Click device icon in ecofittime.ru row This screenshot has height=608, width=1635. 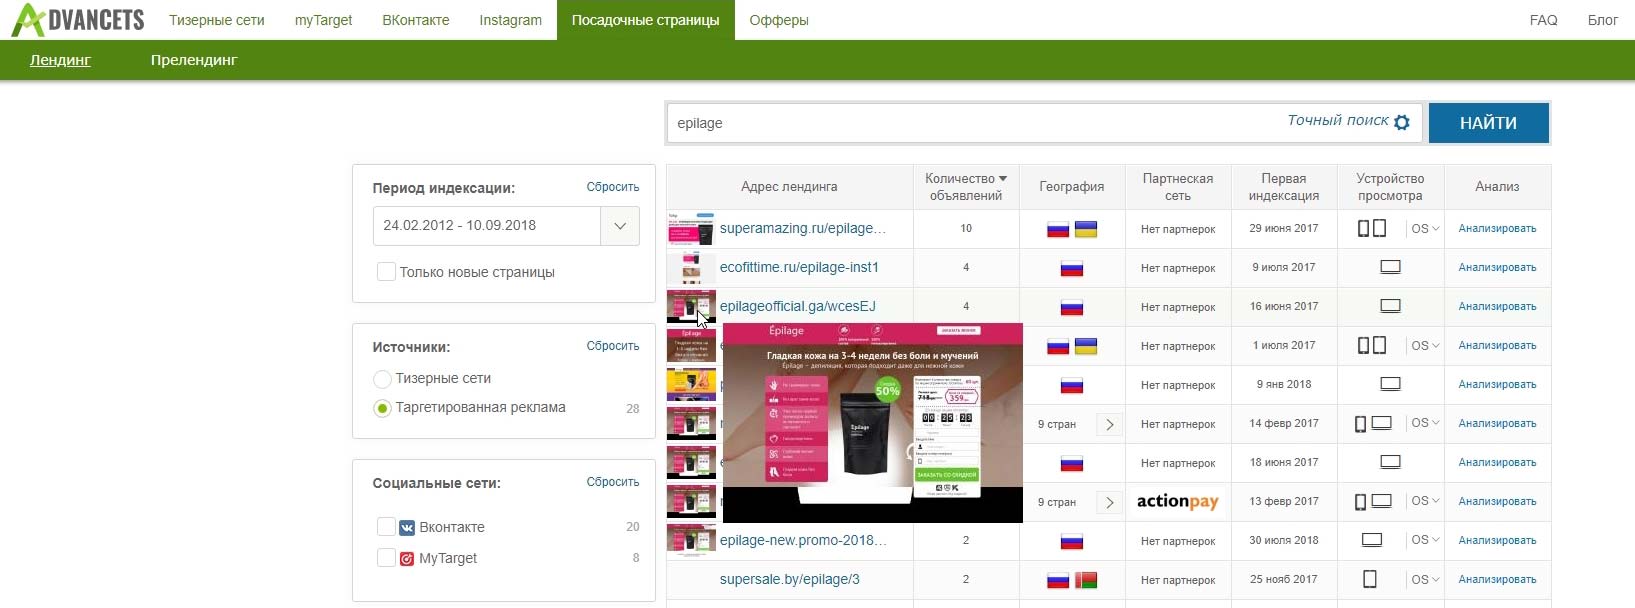point(1390,267)
